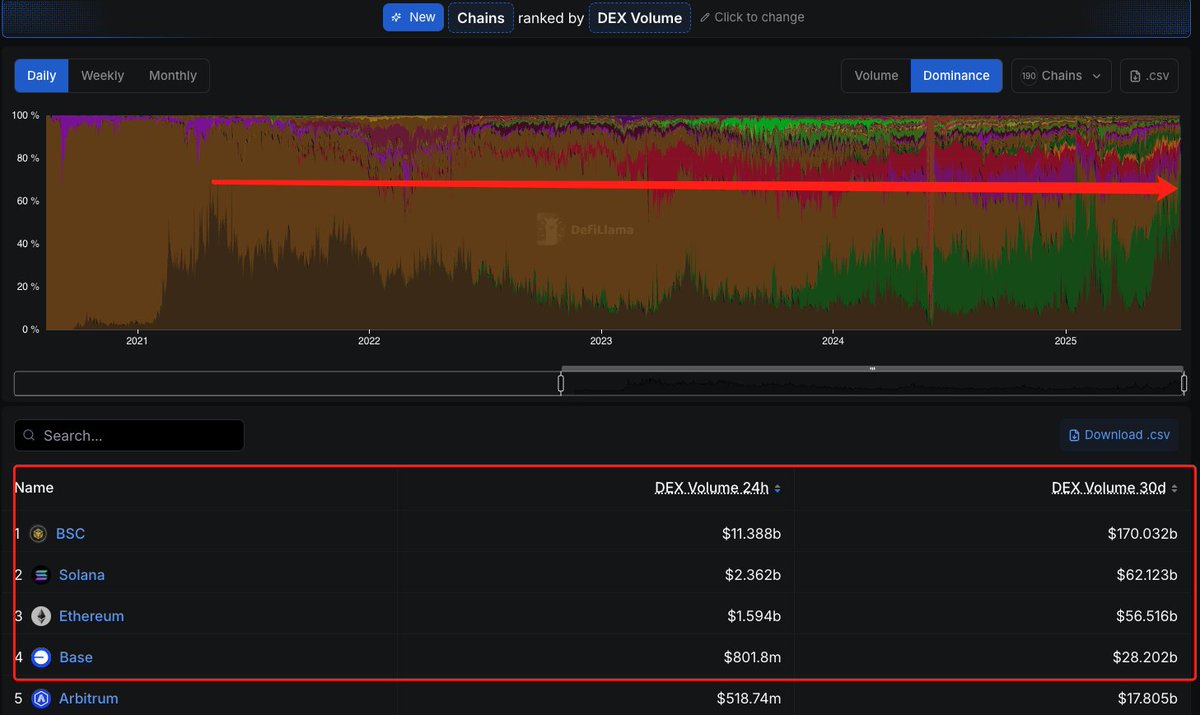Click into the Search input field
The height and width of the screenshot is (715, 1200).
coord(129,435)
